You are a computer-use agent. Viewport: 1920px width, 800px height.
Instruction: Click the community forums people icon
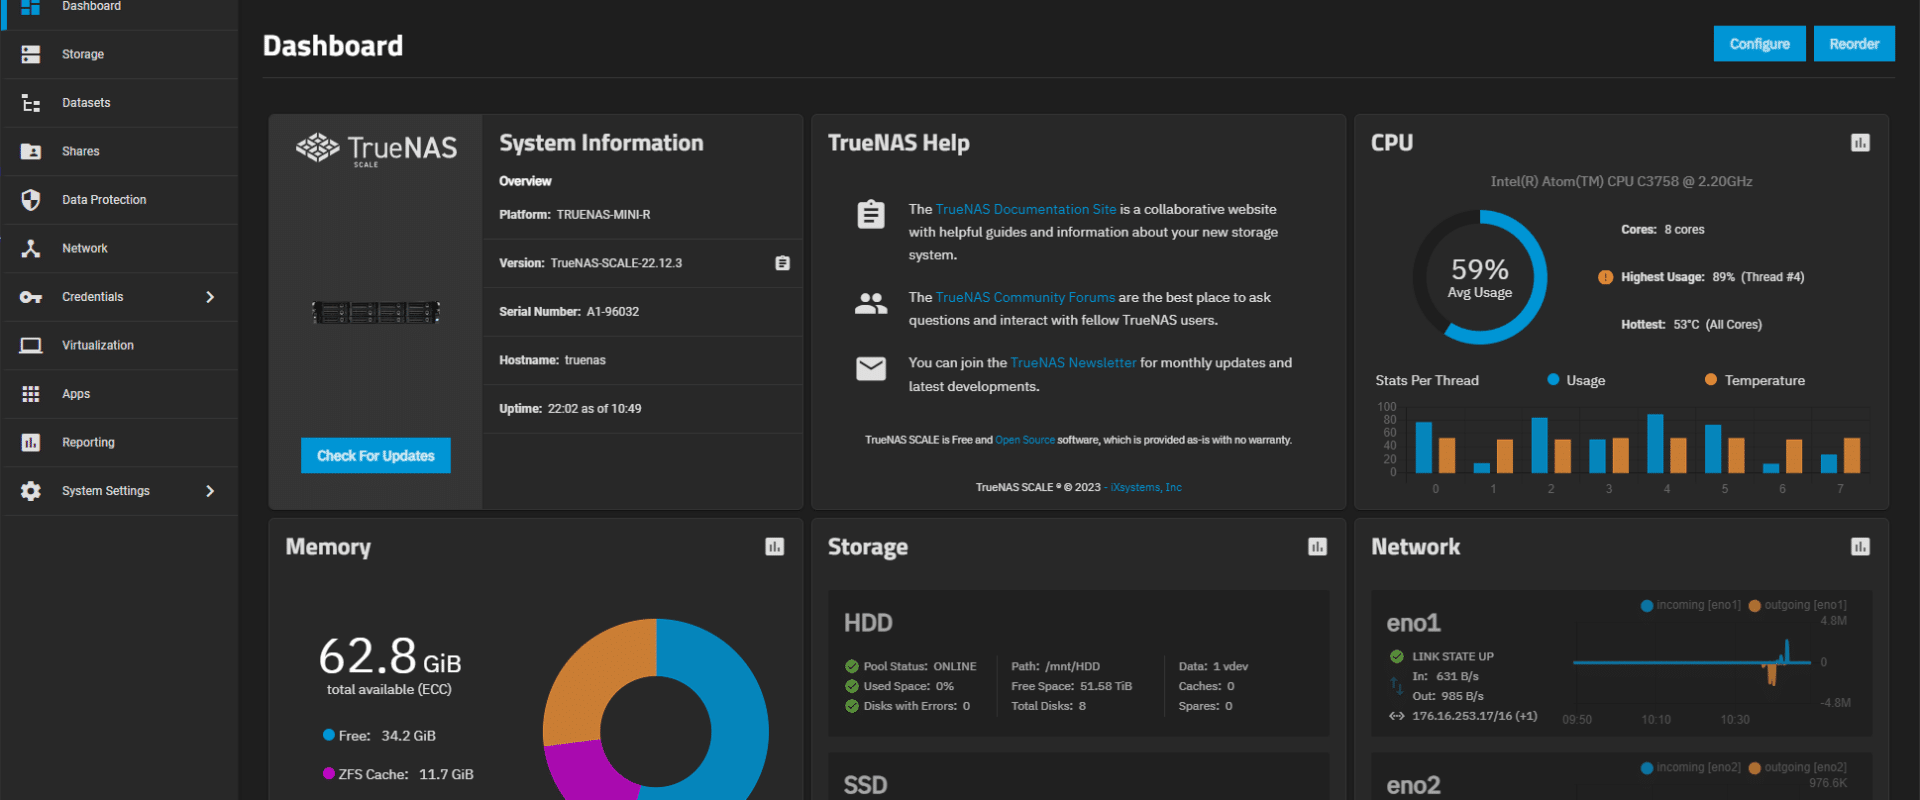pos(871,303)
